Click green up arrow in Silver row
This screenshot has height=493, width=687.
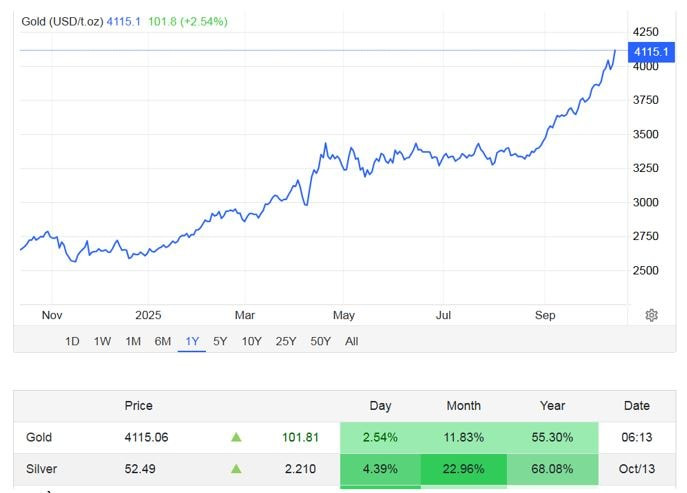click(237, 468)
